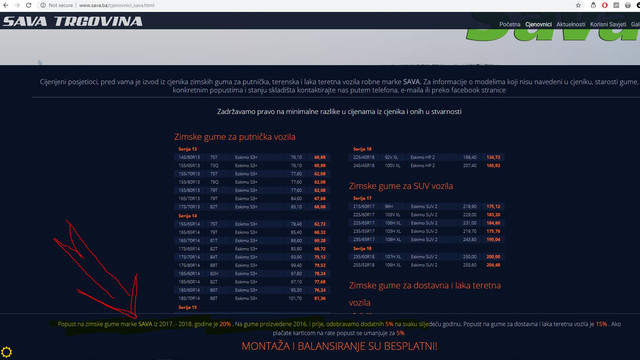This screenshot has width=640, height=360.
Task: Click the Serija 13 label
Action: pyautogui.click(x=188, y=149)
